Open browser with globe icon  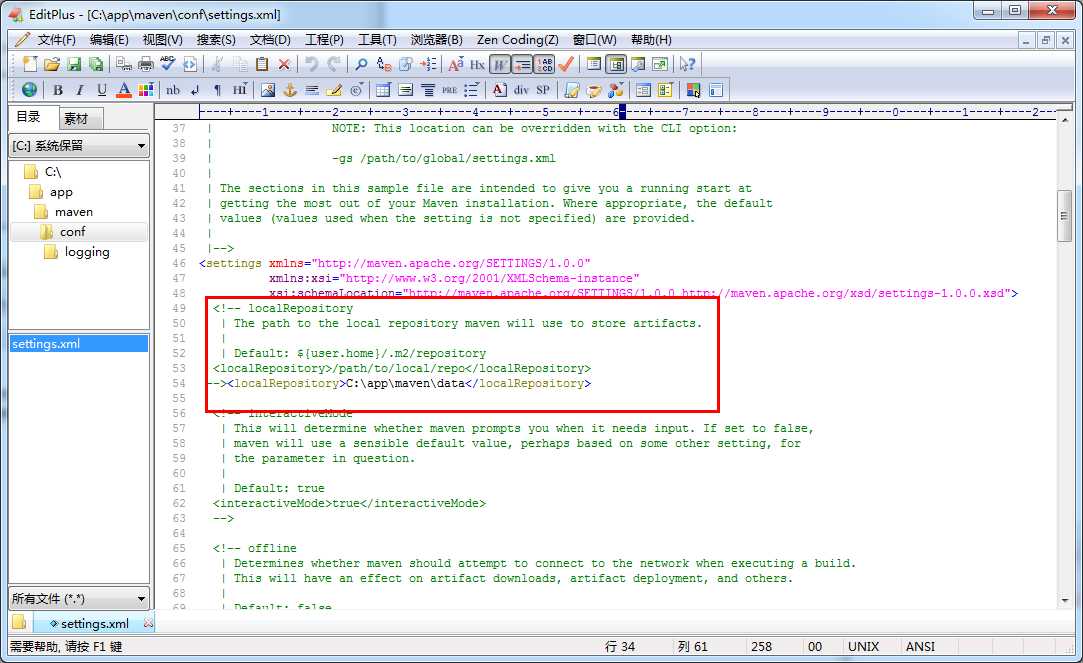[30, 90]
